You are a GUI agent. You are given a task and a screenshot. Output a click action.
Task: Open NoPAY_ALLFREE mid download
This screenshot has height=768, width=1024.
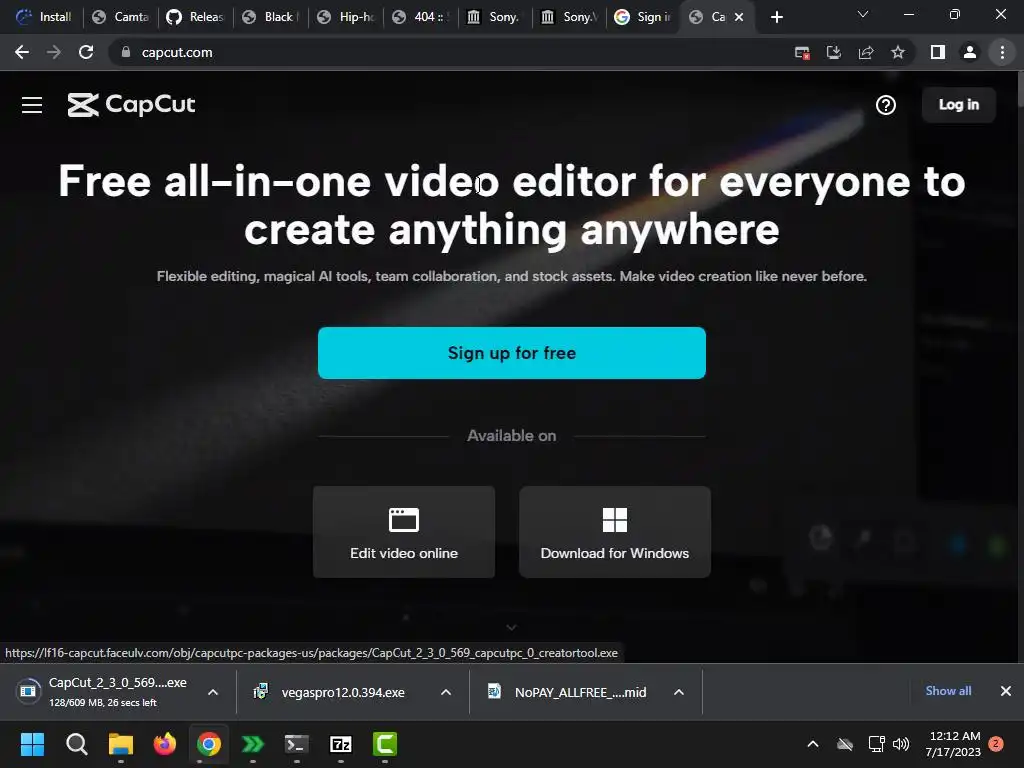567,692
